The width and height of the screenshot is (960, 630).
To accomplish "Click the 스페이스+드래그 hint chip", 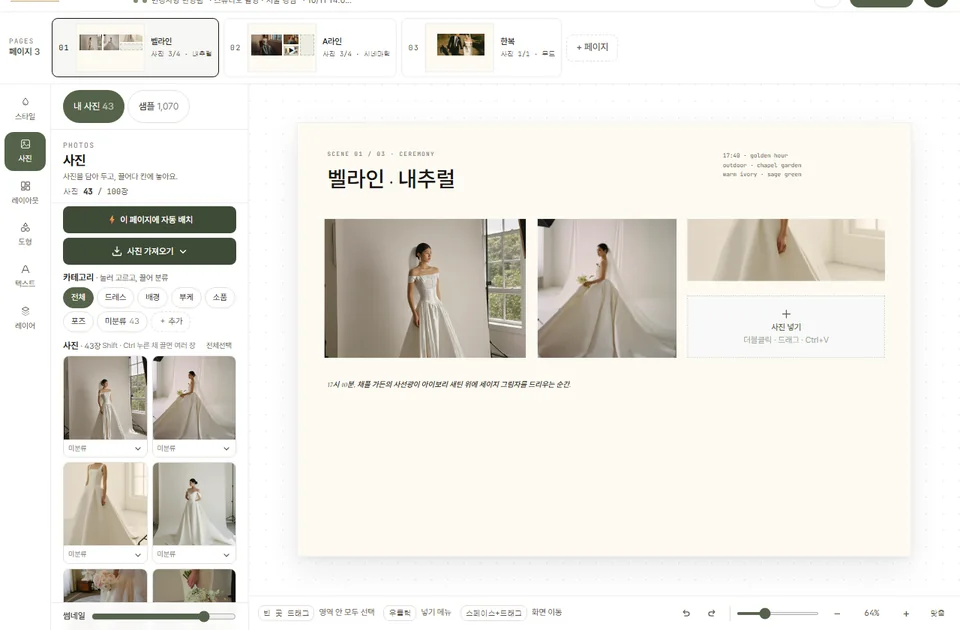I will (493, 613).
